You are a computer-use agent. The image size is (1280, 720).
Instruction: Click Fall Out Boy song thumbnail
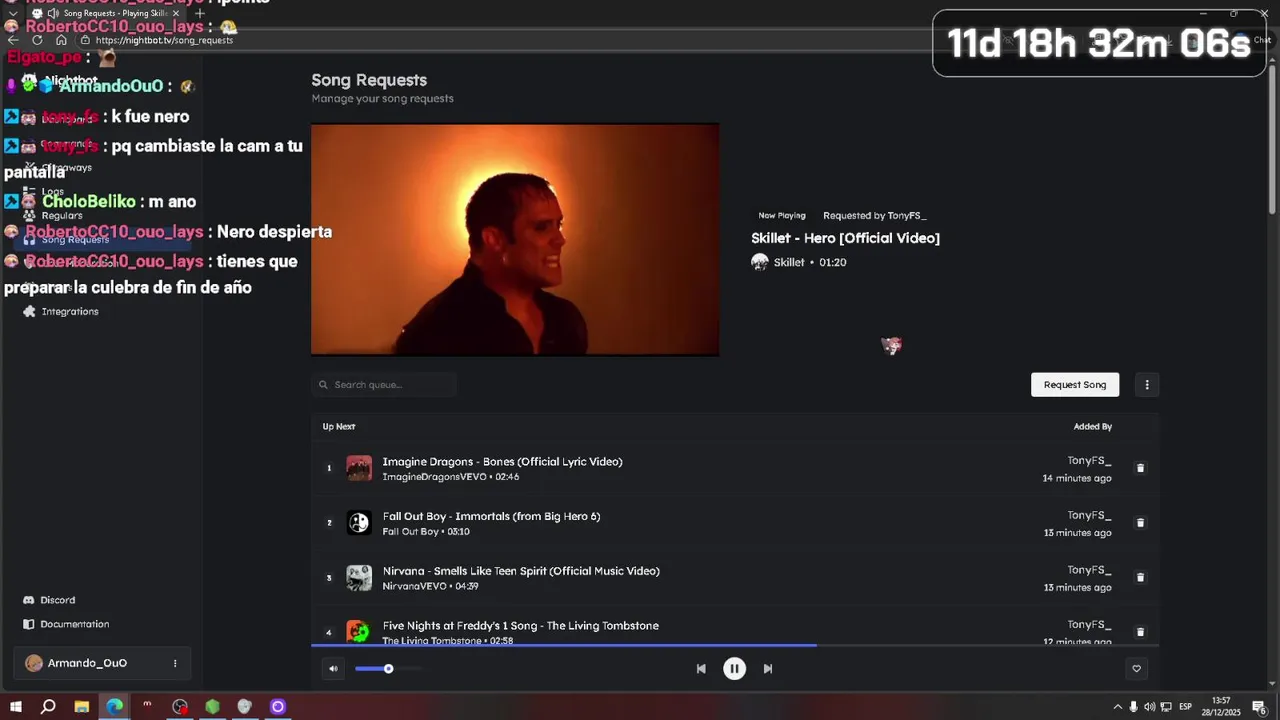coord(359,523)
